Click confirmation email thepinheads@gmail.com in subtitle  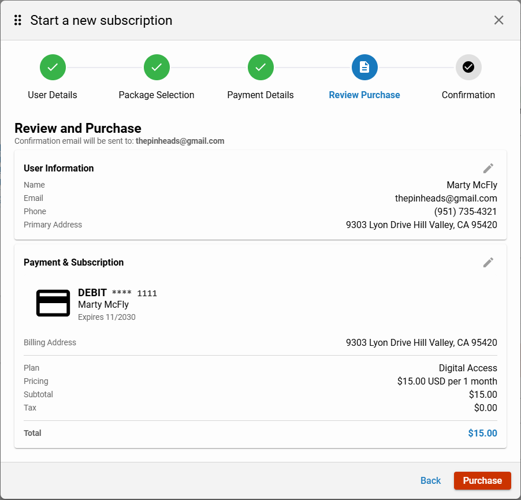click(x=180, y=141)
